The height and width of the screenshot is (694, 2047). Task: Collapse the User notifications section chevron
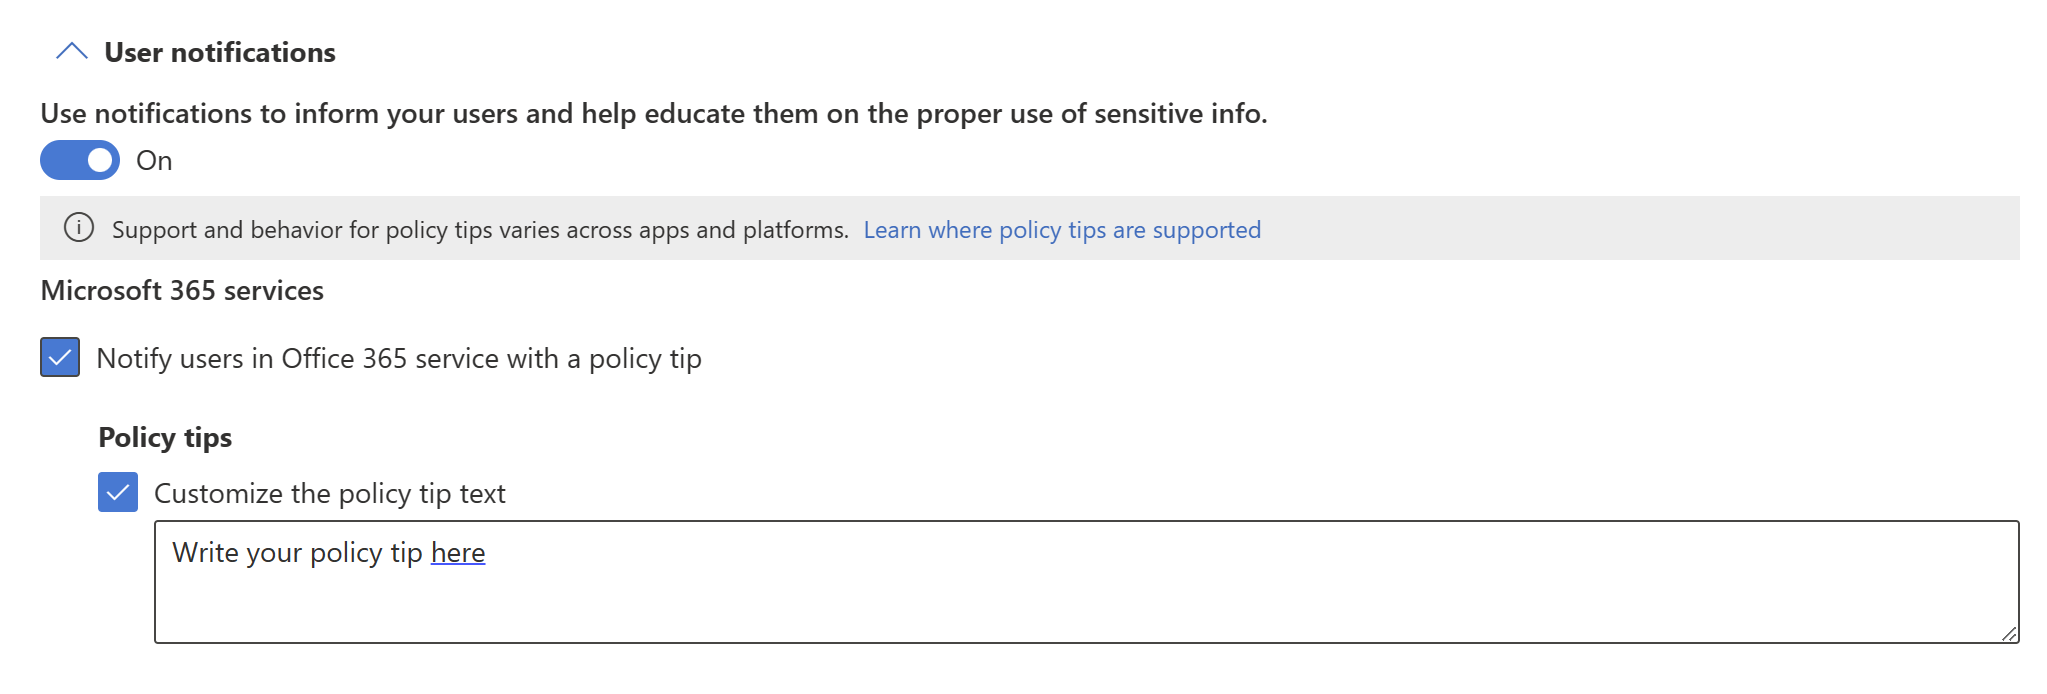coord(72,52)
